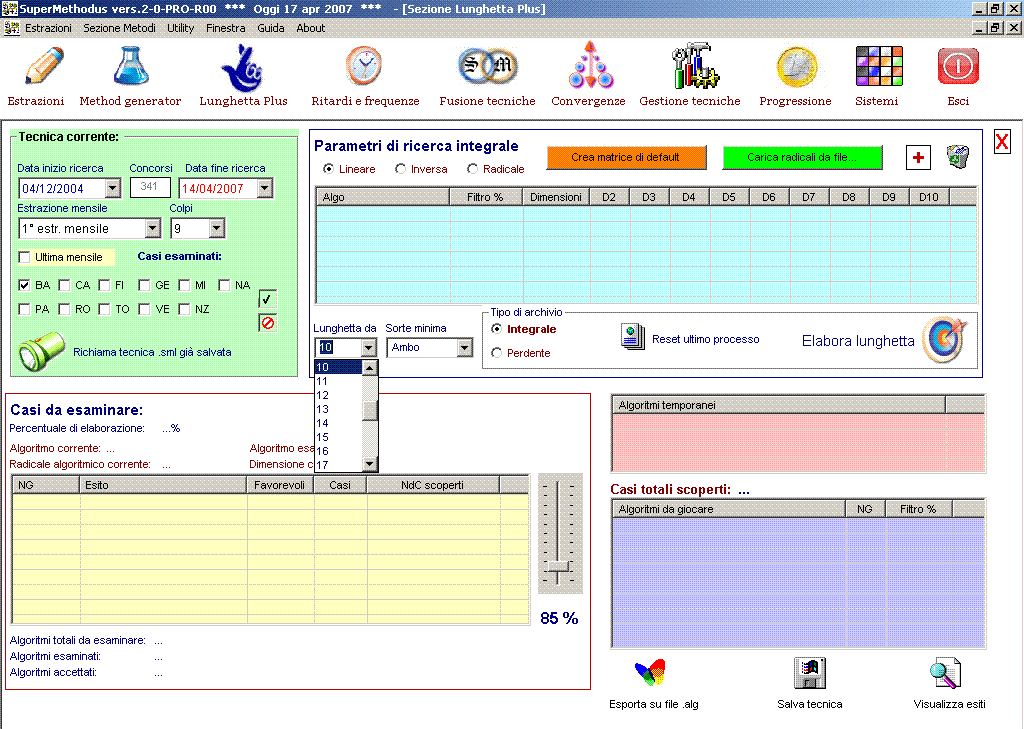Open the Sezione Metodi menu
This screenshot has height=729, width=1024.
pyautogui.click(x=120, y=28)
